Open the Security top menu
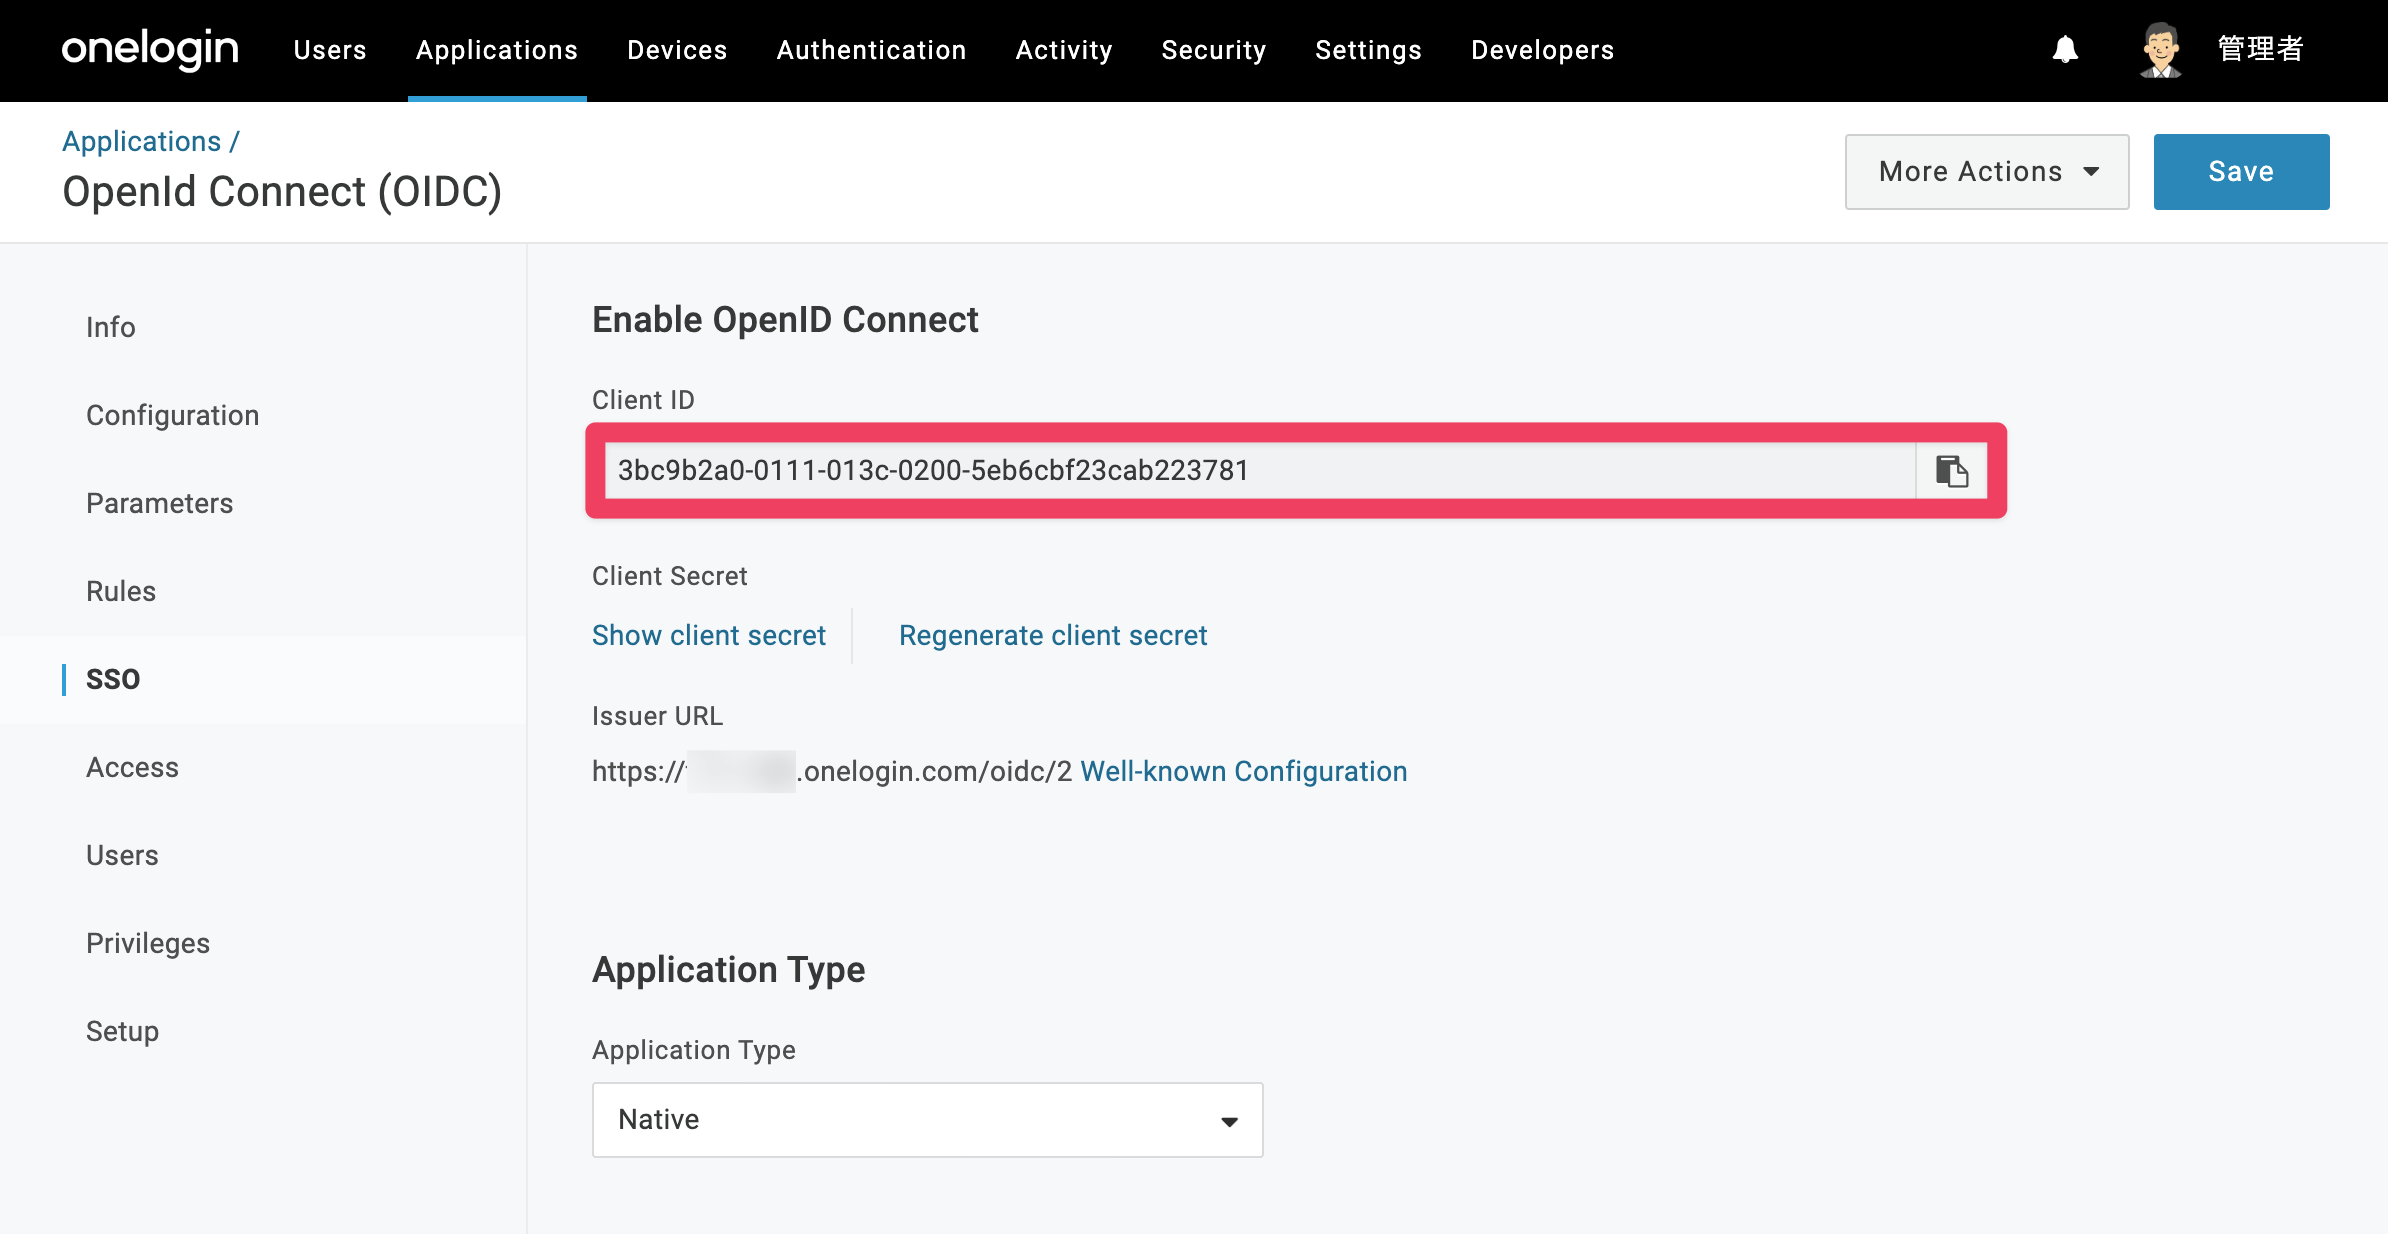 tap(1214, 50)
